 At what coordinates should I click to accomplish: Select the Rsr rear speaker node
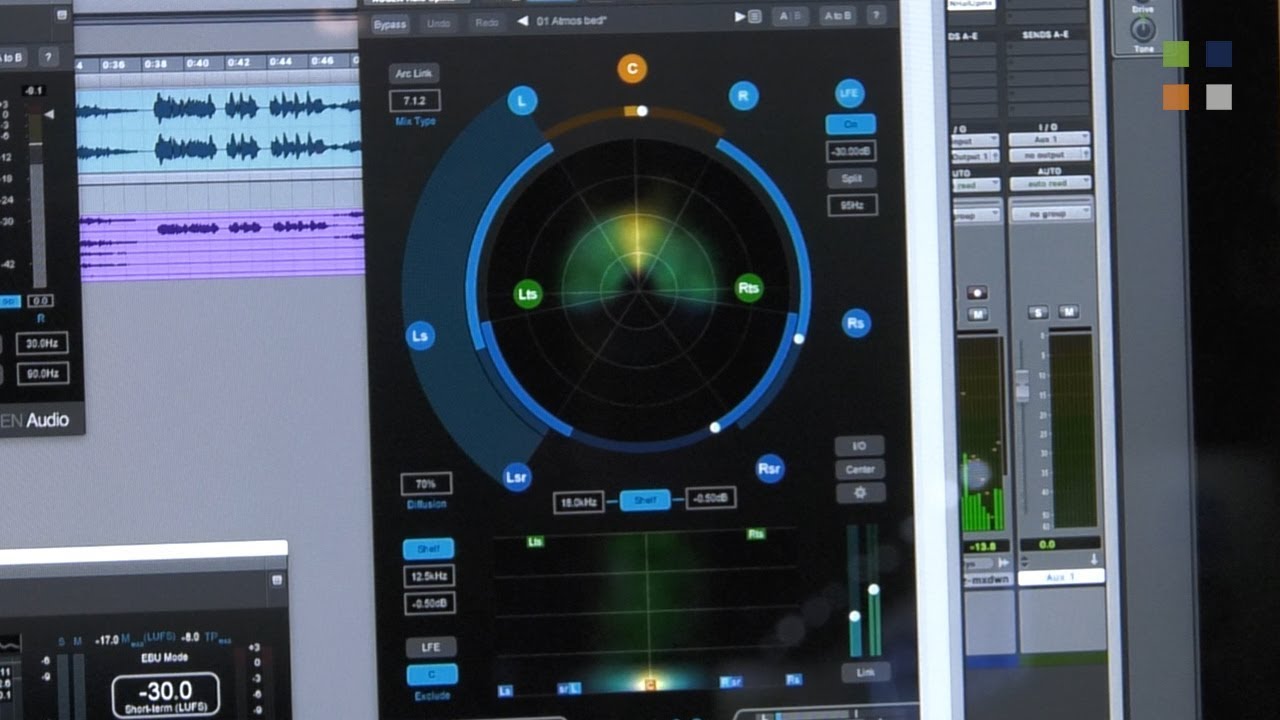769,468
